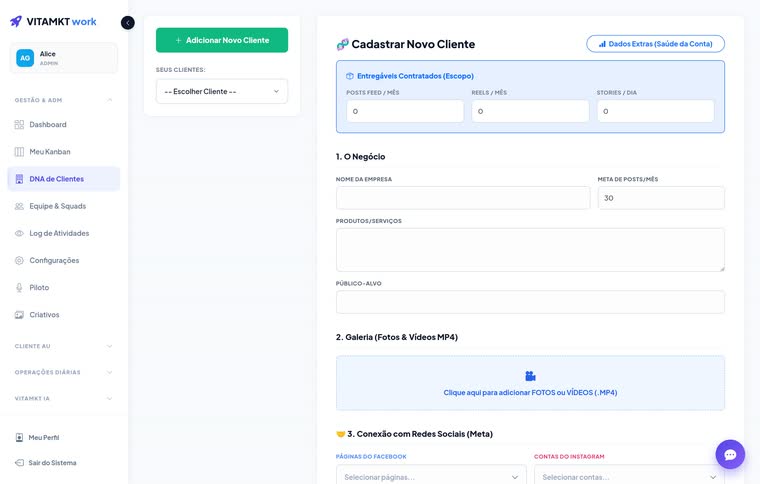760x484 pixels.
Task: Click the handshake icon at Conexão com Redes Sociais
Action: (340, 434)
